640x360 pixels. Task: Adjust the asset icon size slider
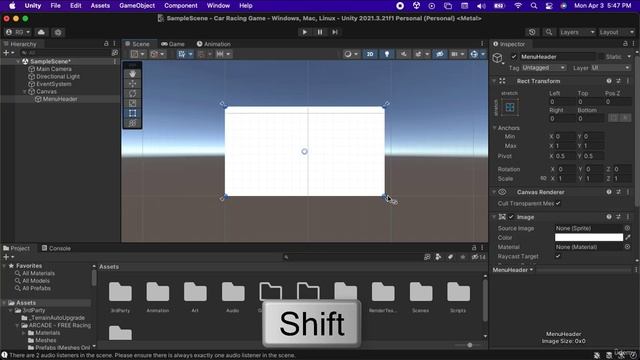pos(469,345)
